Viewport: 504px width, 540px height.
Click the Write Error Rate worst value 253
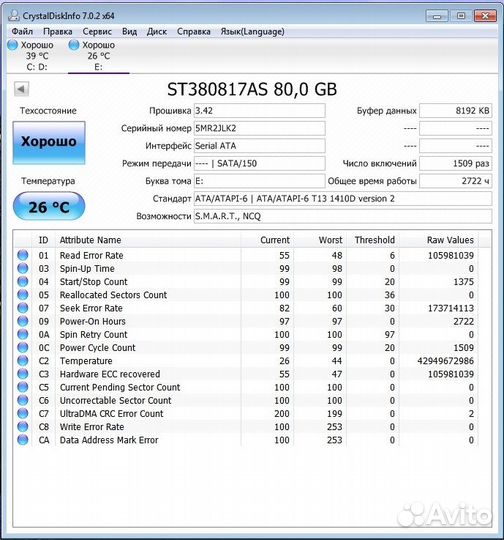pos(335,427)
